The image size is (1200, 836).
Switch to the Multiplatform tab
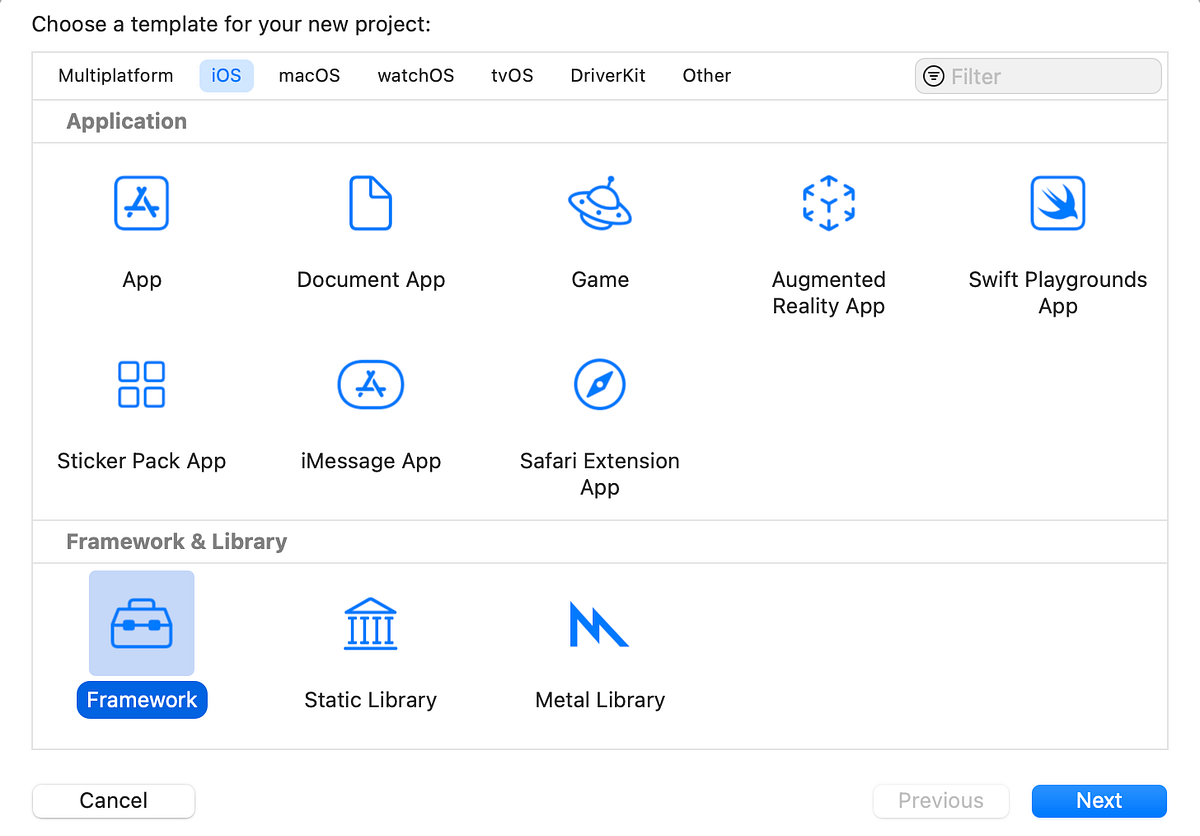pos(115,75)
